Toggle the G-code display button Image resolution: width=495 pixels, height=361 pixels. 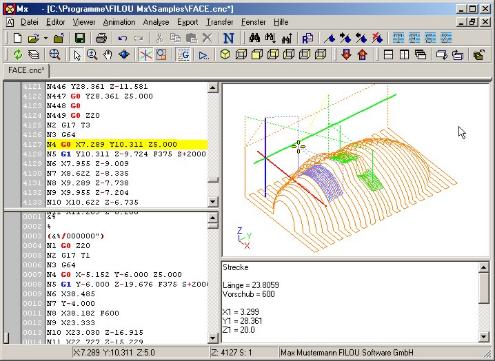pyautogui.click(x=183, y=54)
